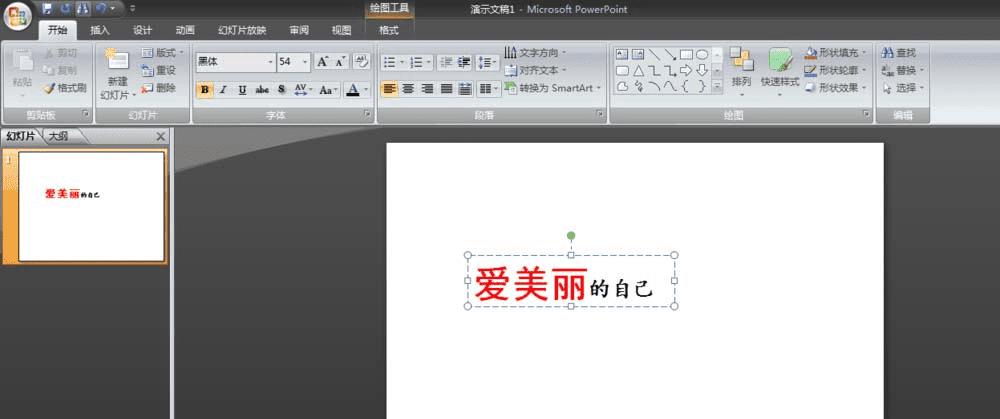1000x419 pixels.
Task: Switch to the 设计 ribbon tab
Action: tap(142, 30)
